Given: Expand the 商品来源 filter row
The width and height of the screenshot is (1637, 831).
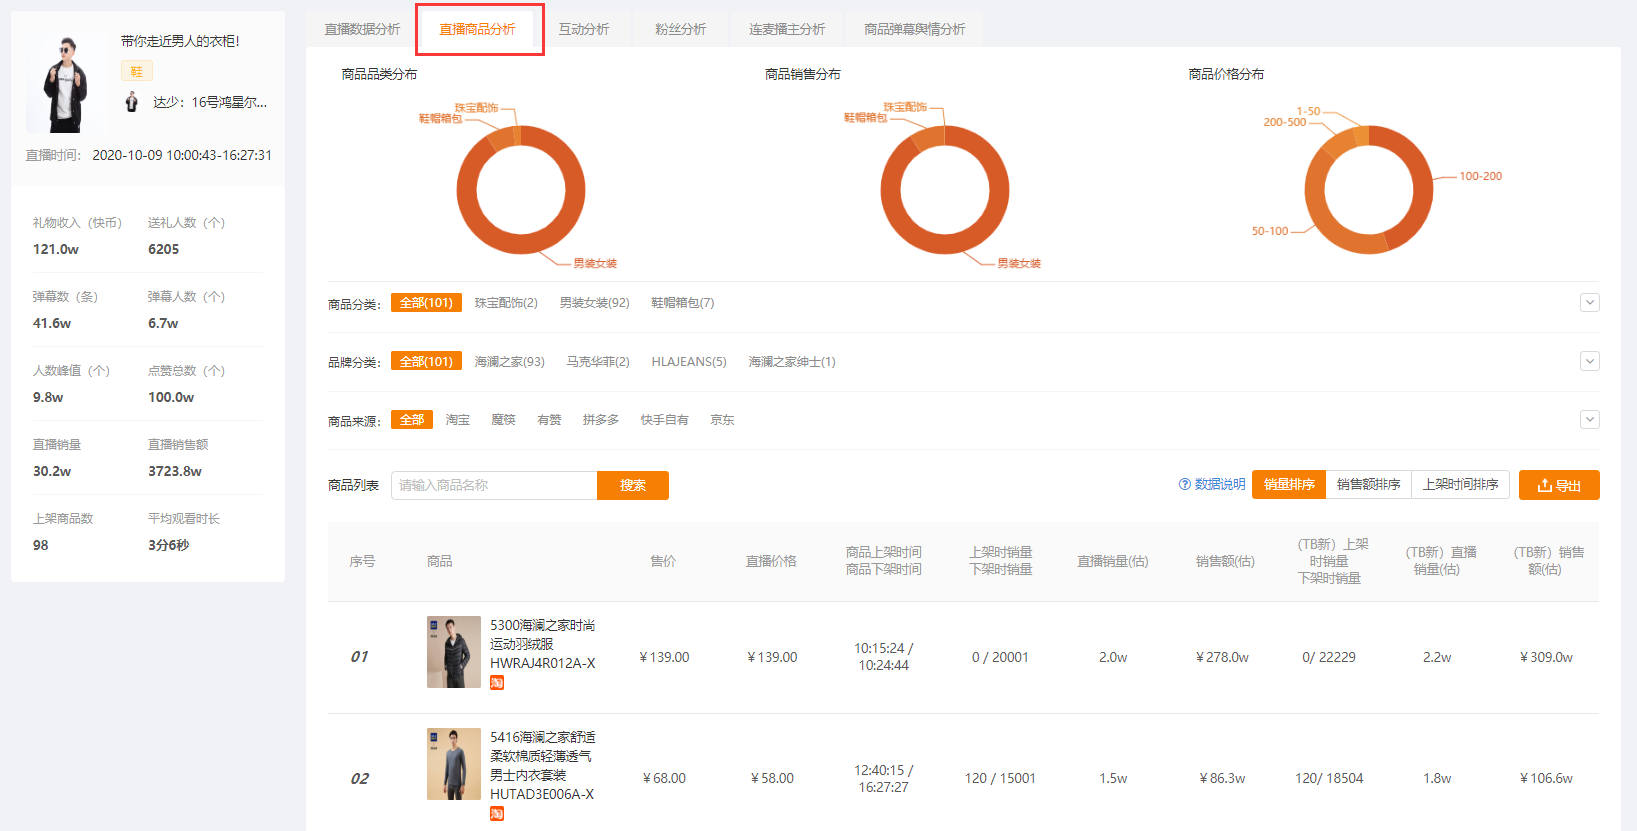Looking at the screenshot, I should pos(1589,420).
